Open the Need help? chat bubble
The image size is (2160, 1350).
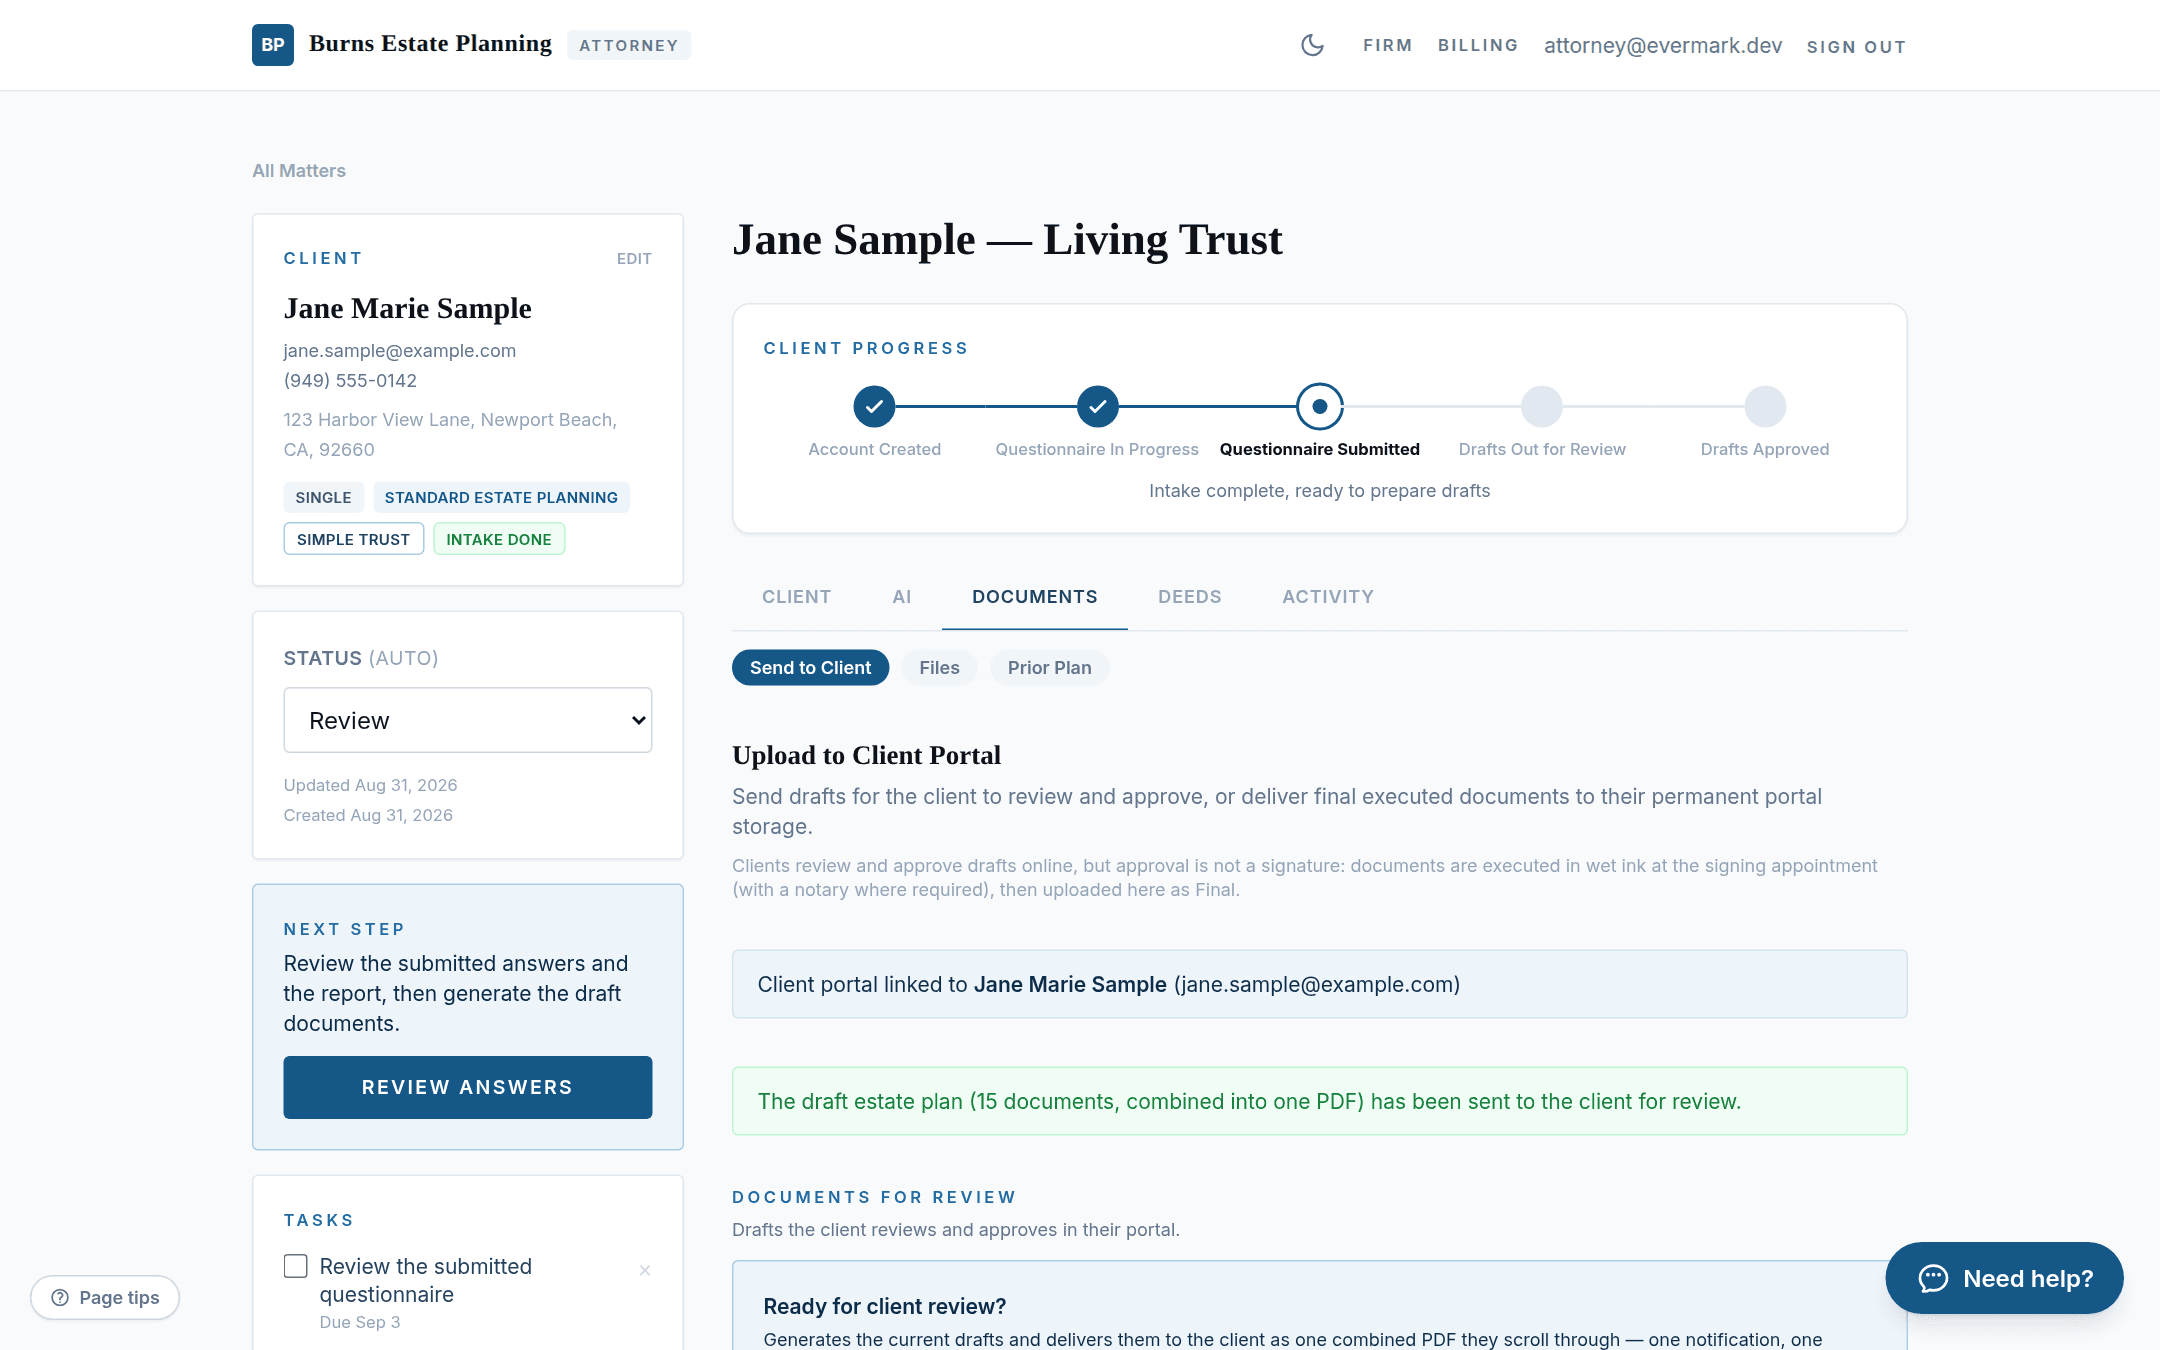point(2004,1278)
